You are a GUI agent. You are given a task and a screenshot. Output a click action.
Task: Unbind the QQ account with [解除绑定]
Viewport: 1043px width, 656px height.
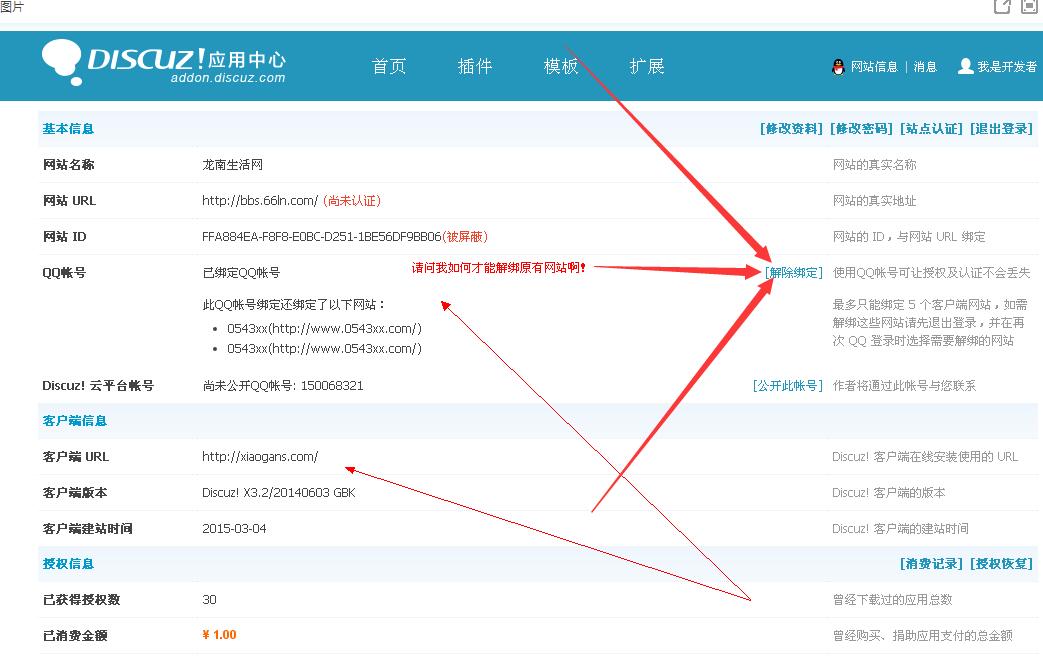(x=794, y=273)
